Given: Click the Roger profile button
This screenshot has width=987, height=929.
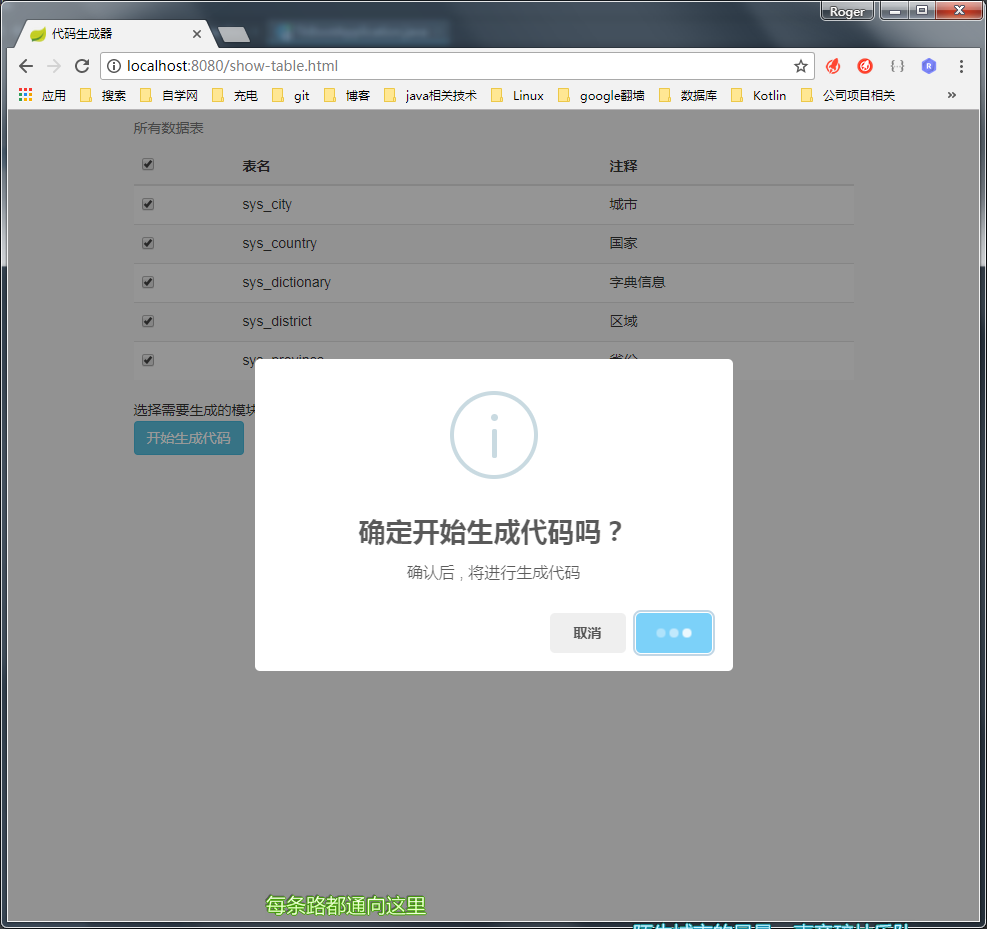Looking at the screenshot, I should tap(847, 11).
